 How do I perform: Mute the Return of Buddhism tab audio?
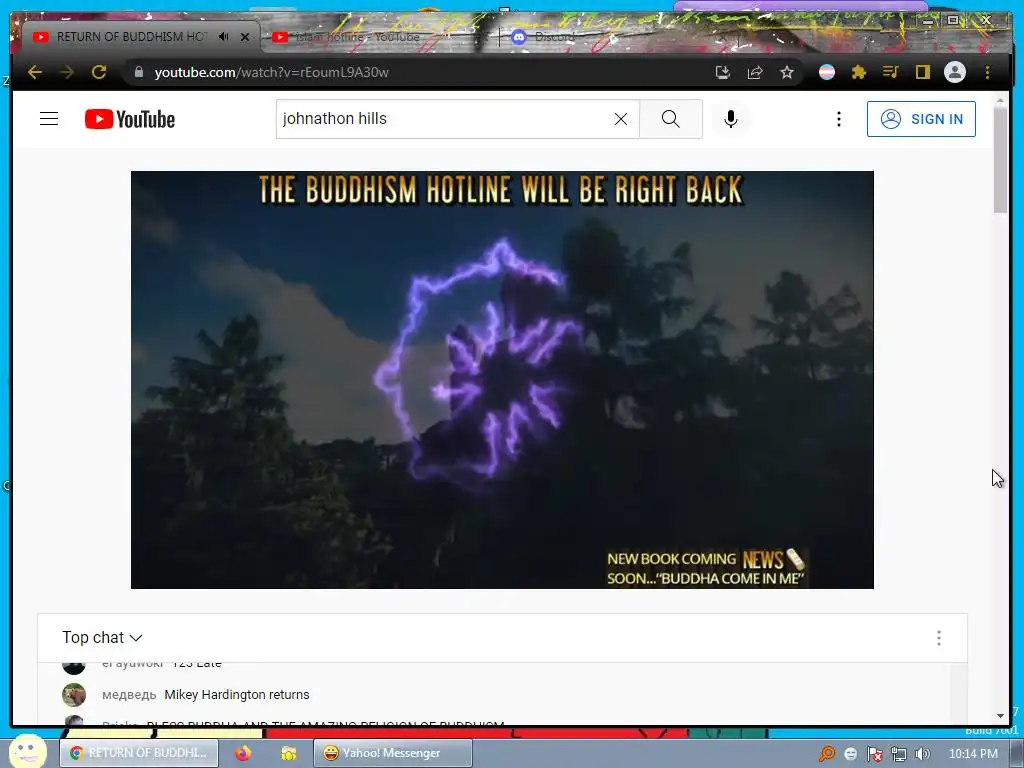224,37
